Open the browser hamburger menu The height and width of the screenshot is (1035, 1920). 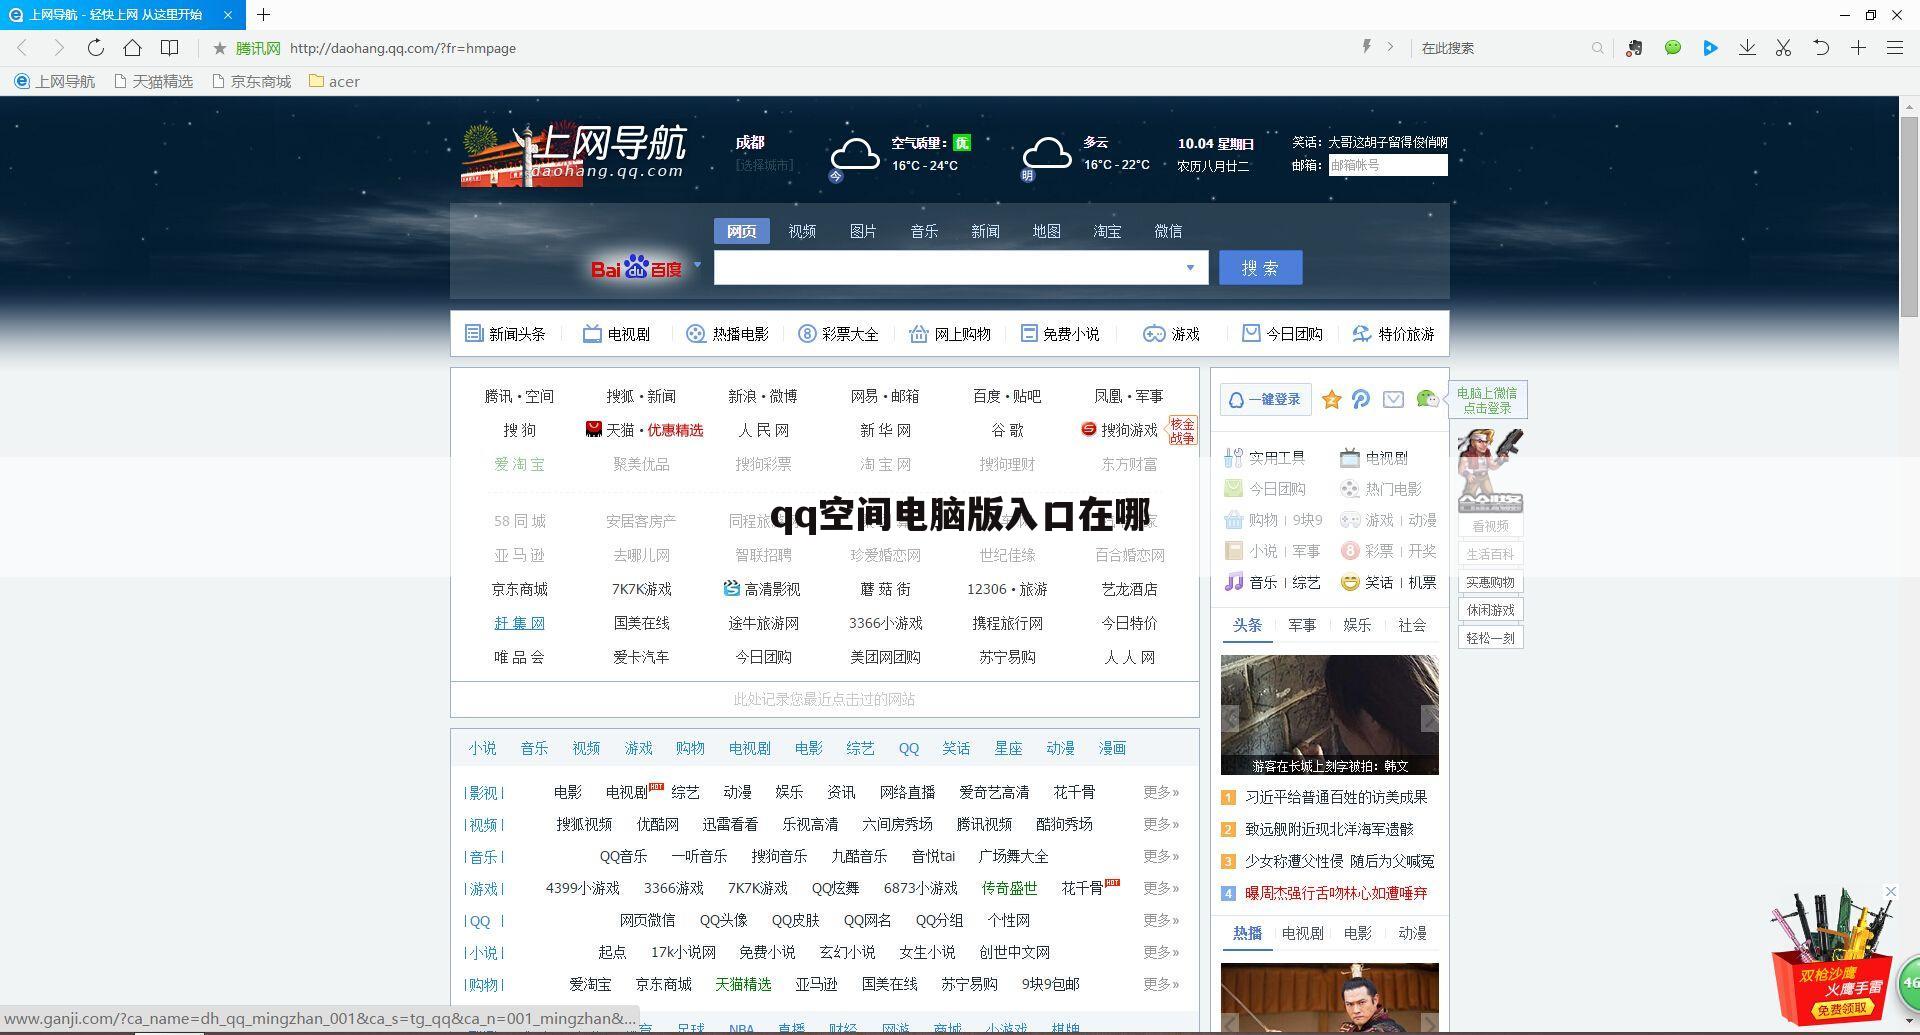pyautogui.click(x=1895, y=47)
